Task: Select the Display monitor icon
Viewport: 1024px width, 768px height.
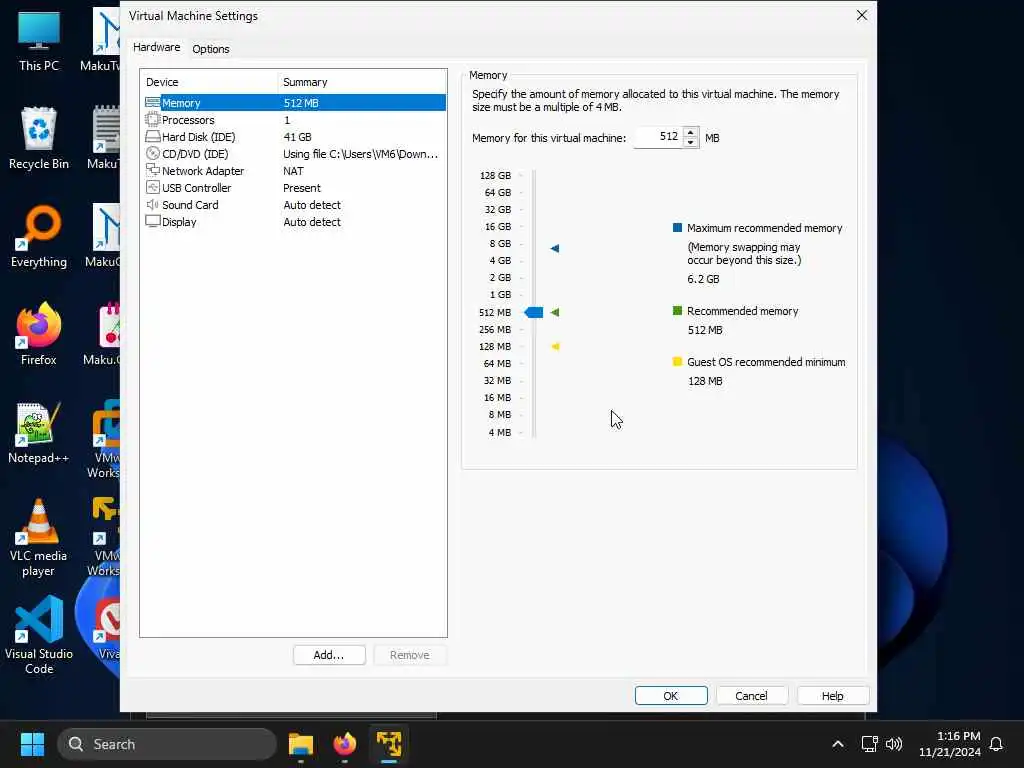Action: pos(152,221)
